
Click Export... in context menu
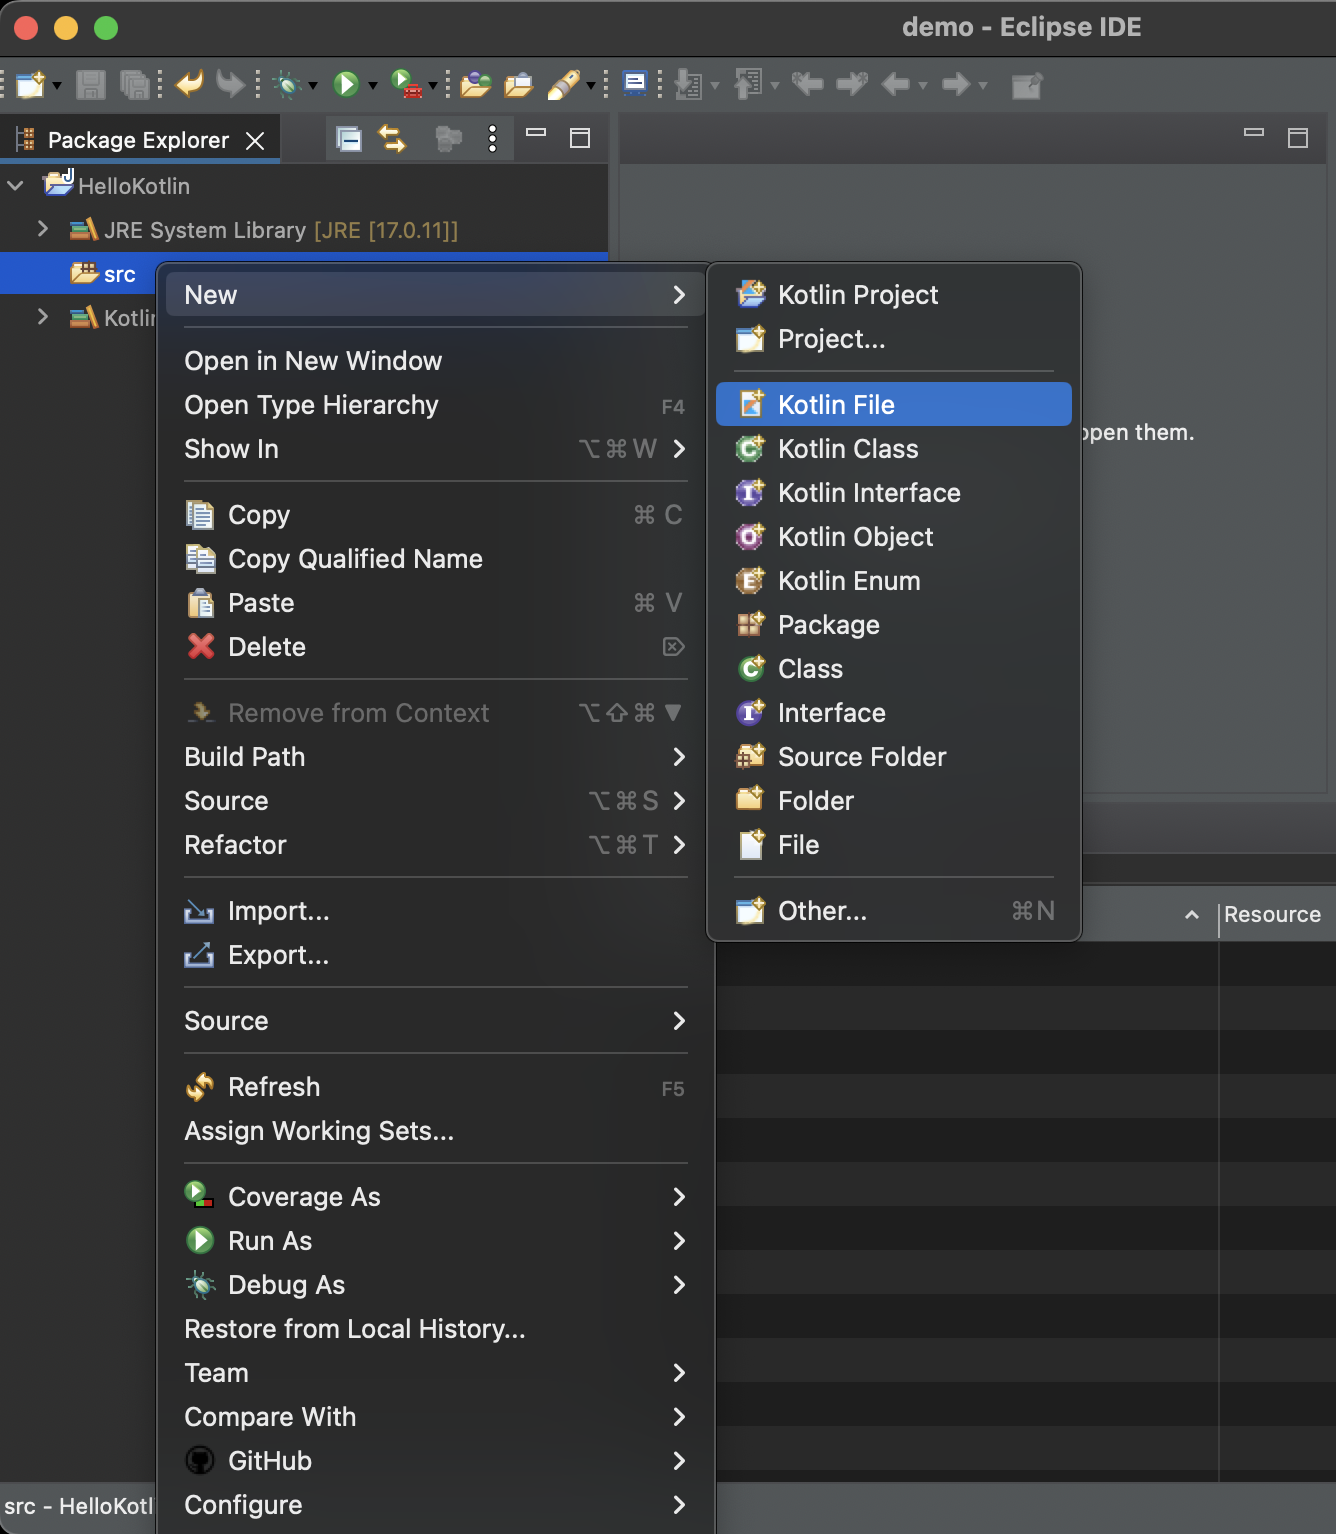pyautogui.click(x=436, y=955)
